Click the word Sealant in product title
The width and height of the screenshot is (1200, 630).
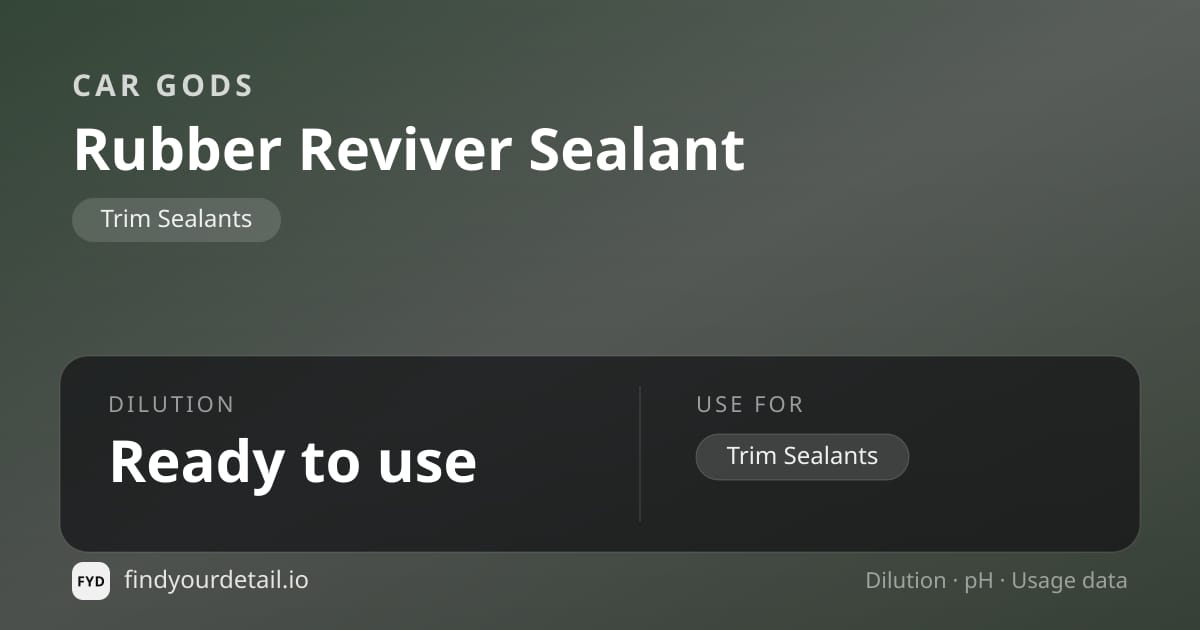tap(637, 150)
